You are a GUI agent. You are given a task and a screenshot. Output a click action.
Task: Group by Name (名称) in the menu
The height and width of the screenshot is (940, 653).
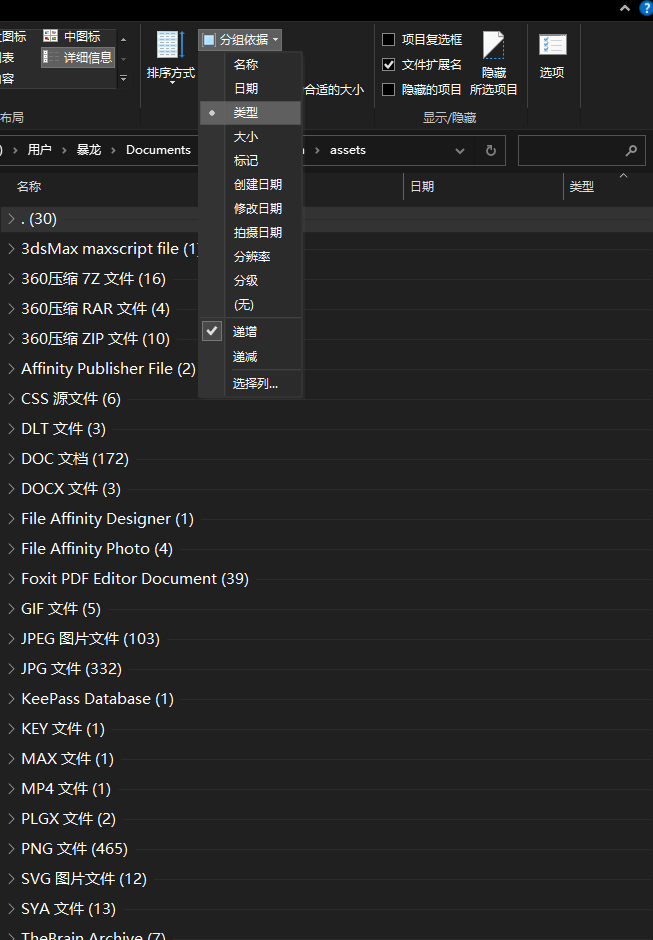251,65
